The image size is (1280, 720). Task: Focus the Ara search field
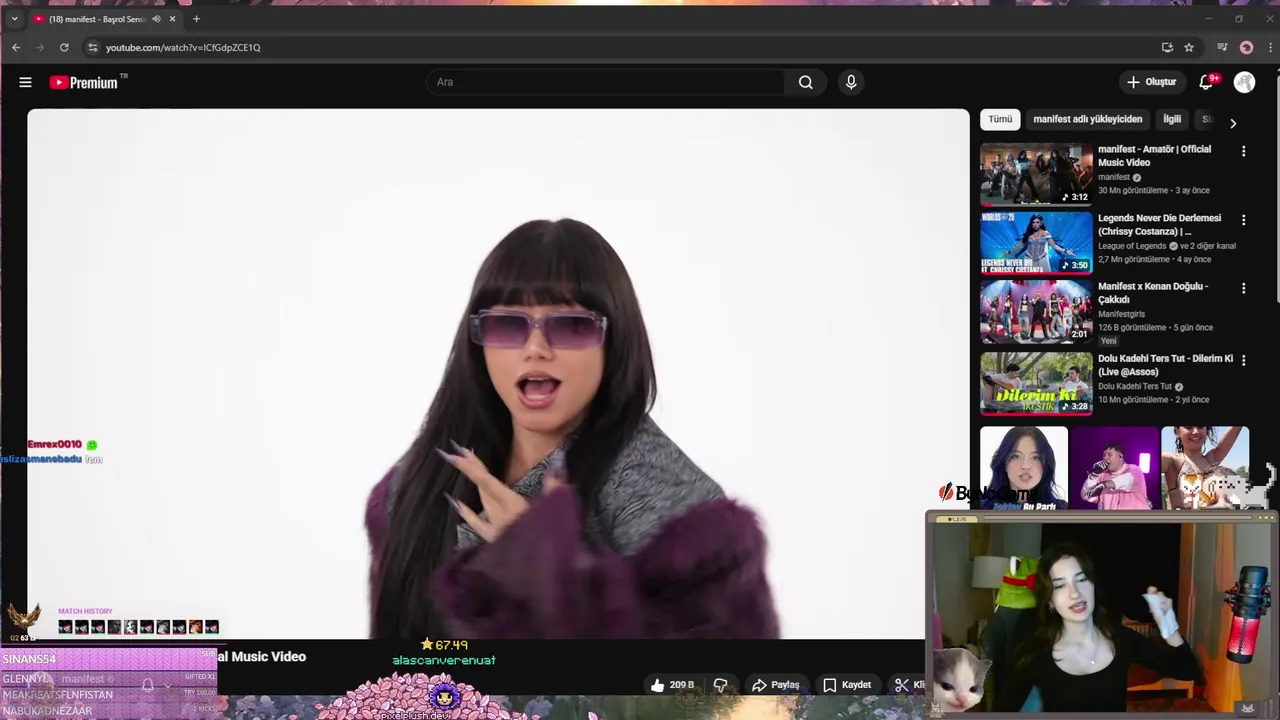606,82
